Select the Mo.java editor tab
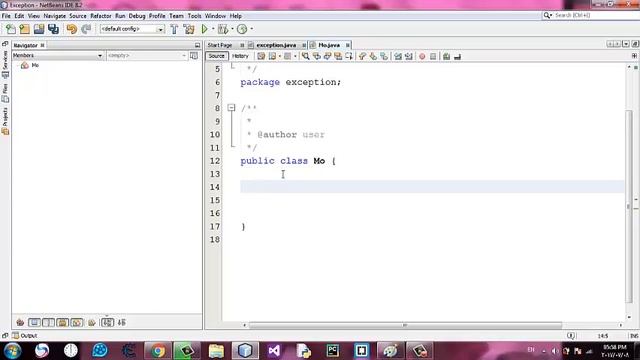 329,45
